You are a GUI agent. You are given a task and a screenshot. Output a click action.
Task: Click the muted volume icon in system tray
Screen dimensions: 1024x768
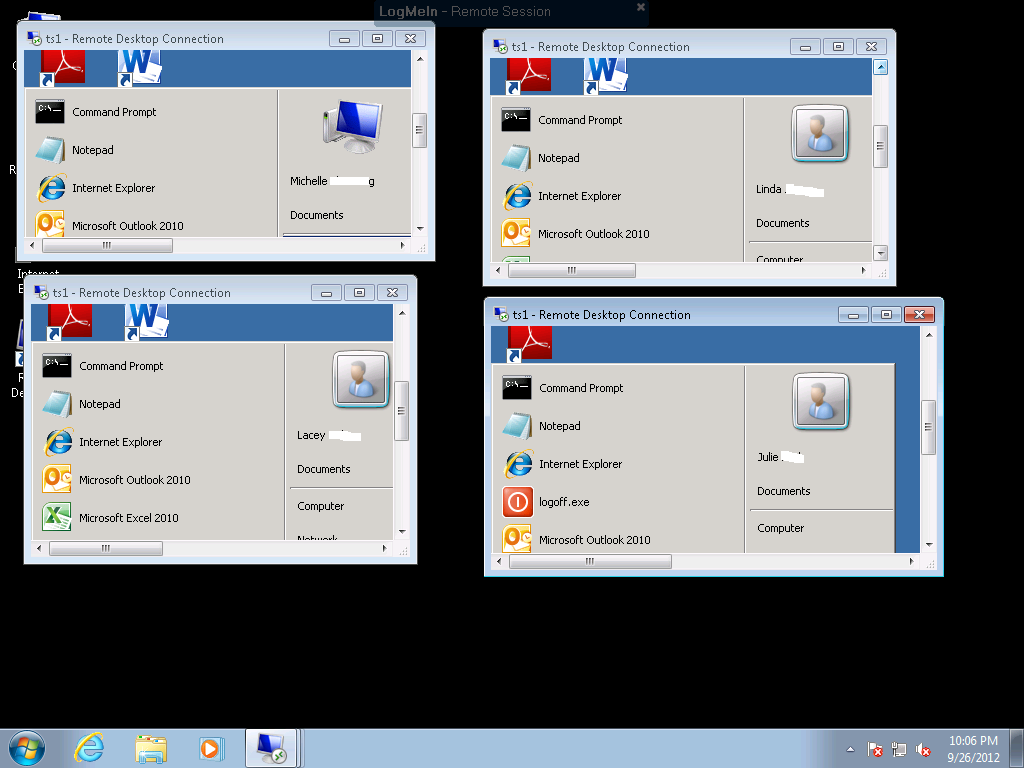924,750
